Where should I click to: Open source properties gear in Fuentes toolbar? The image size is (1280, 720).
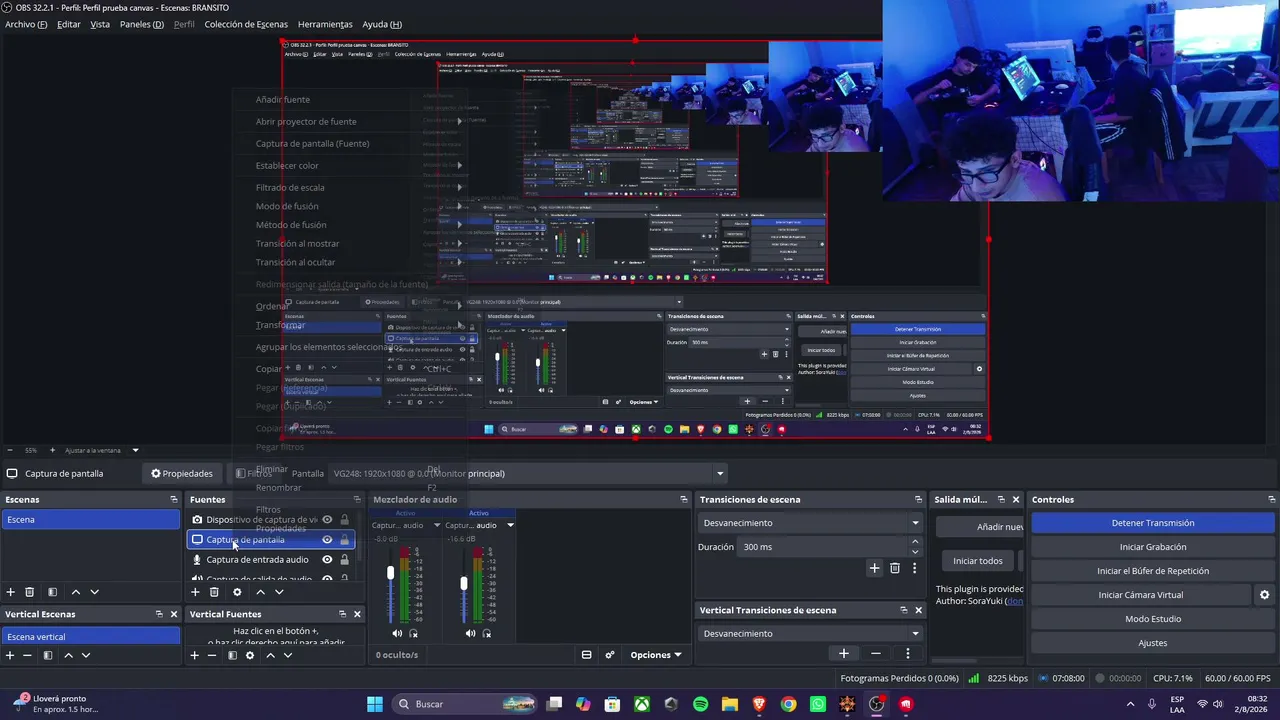pyautogui.click(x=237, y=592)
